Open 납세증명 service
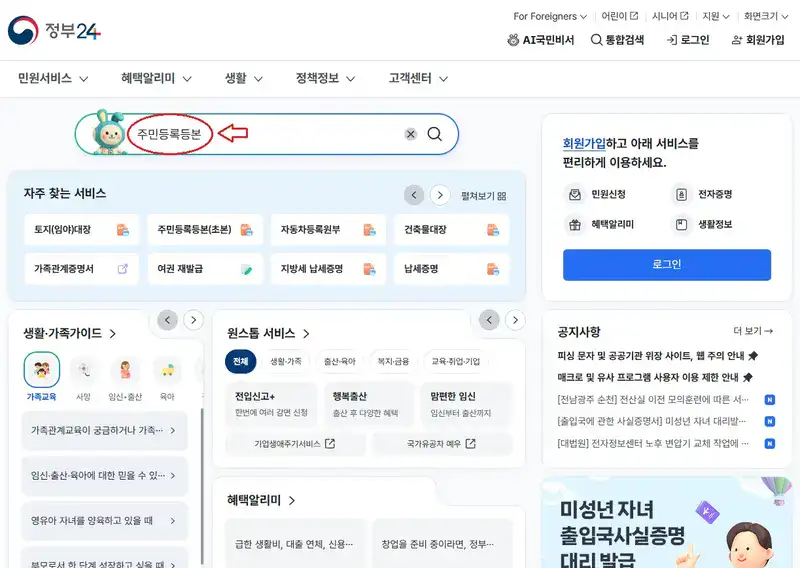 tap(452, 269)
